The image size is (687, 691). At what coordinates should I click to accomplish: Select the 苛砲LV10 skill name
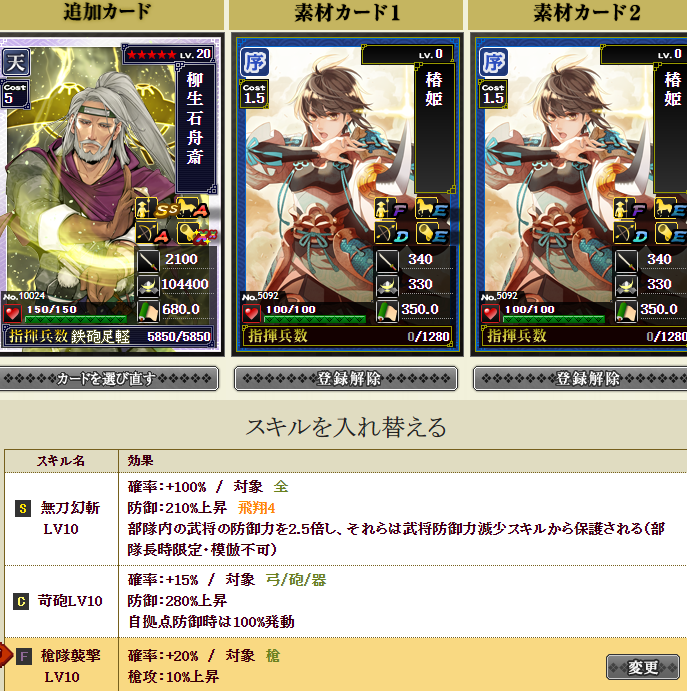pyautogui.click(x=70, y=601)
